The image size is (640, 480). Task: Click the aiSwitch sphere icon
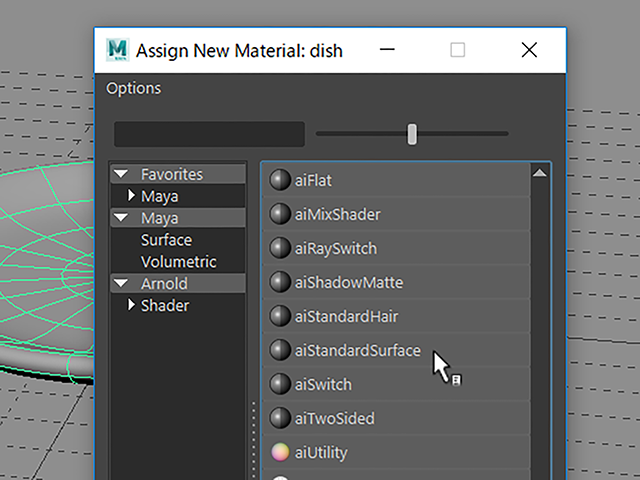tap(280, 384)
